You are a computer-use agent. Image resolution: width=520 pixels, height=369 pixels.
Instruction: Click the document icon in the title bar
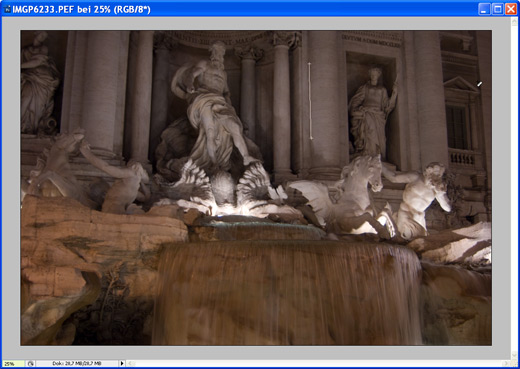coord(7,9)
